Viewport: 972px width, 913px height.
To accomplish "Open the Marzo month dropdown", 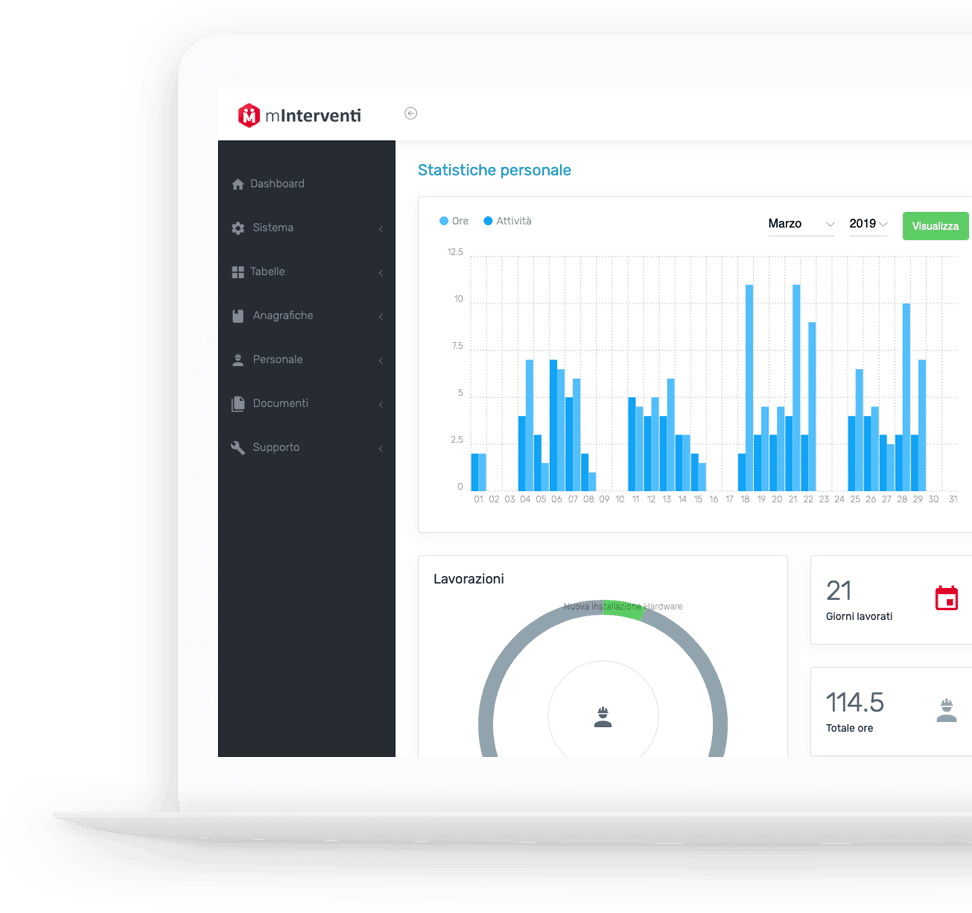I will point(801,224).
